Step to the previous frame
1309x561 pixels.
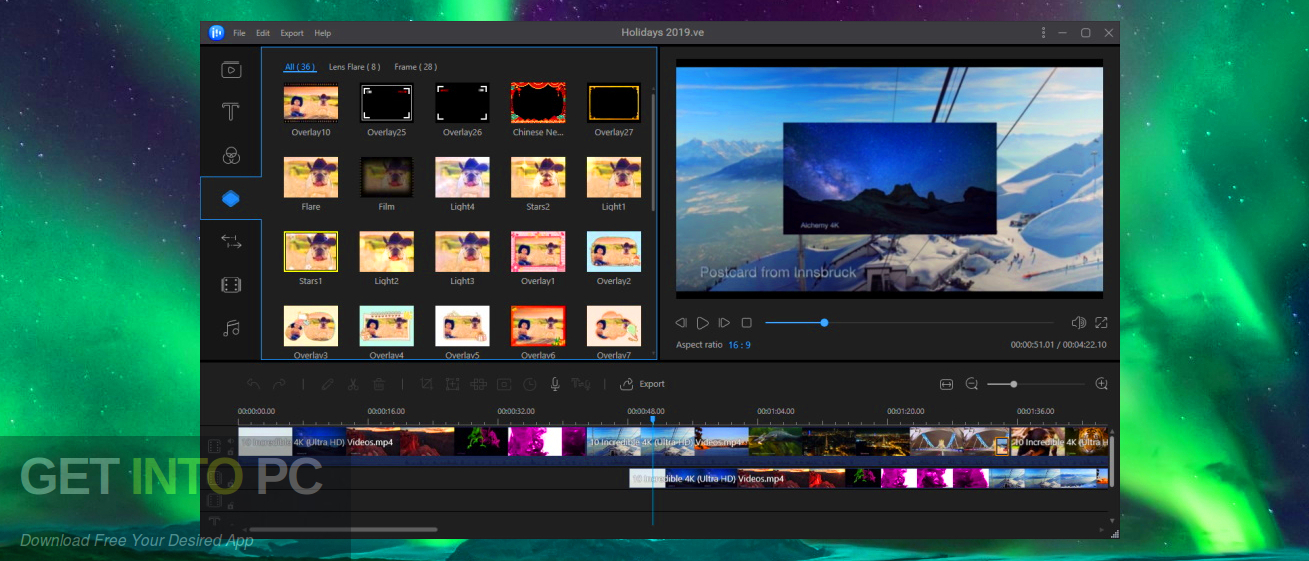click(681, 323)
